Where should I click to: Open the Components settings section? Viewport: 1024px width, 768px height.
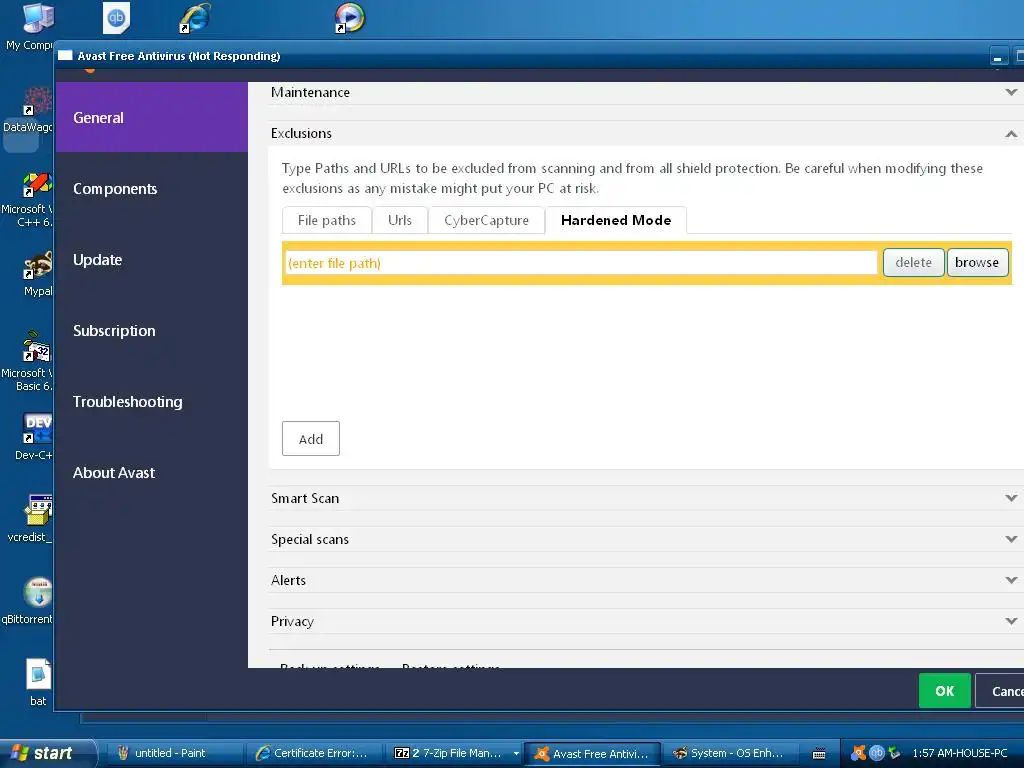click(152, 188)
